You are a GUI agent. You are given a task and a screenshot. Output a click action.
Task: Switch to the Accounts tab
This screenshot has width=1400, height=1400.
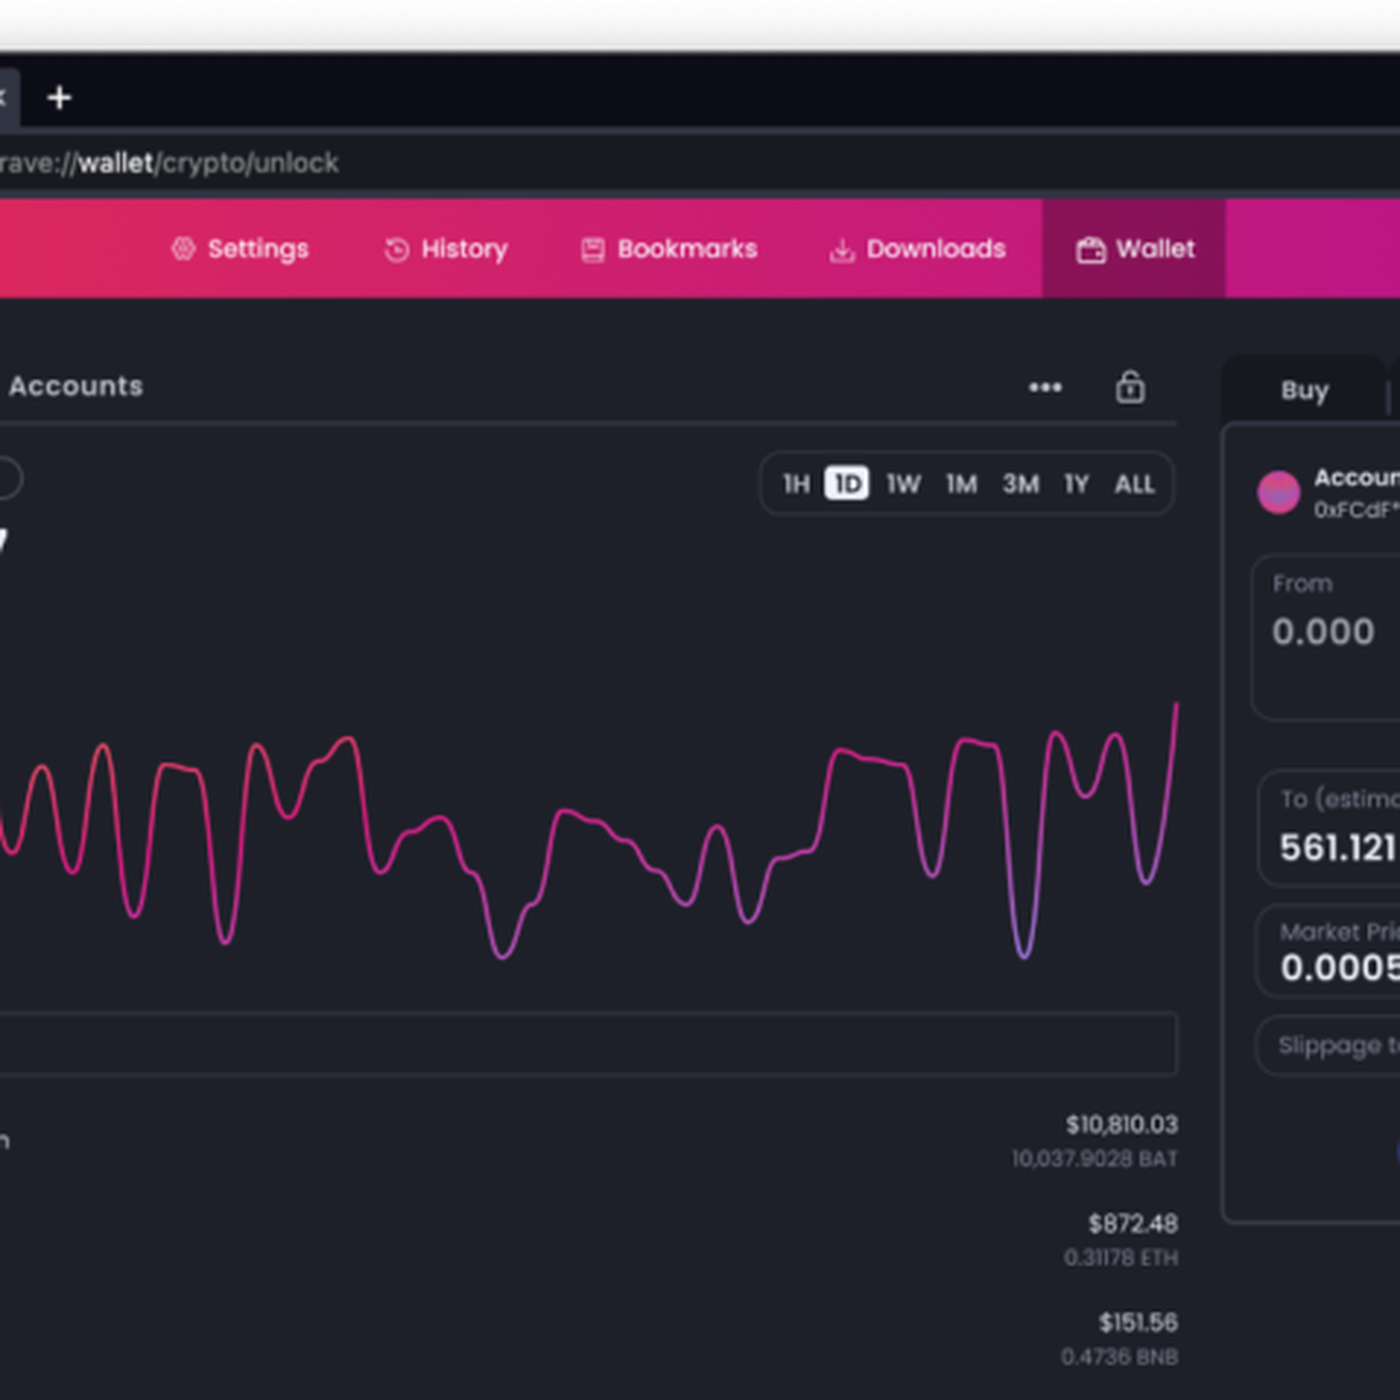tap(76, 386)
